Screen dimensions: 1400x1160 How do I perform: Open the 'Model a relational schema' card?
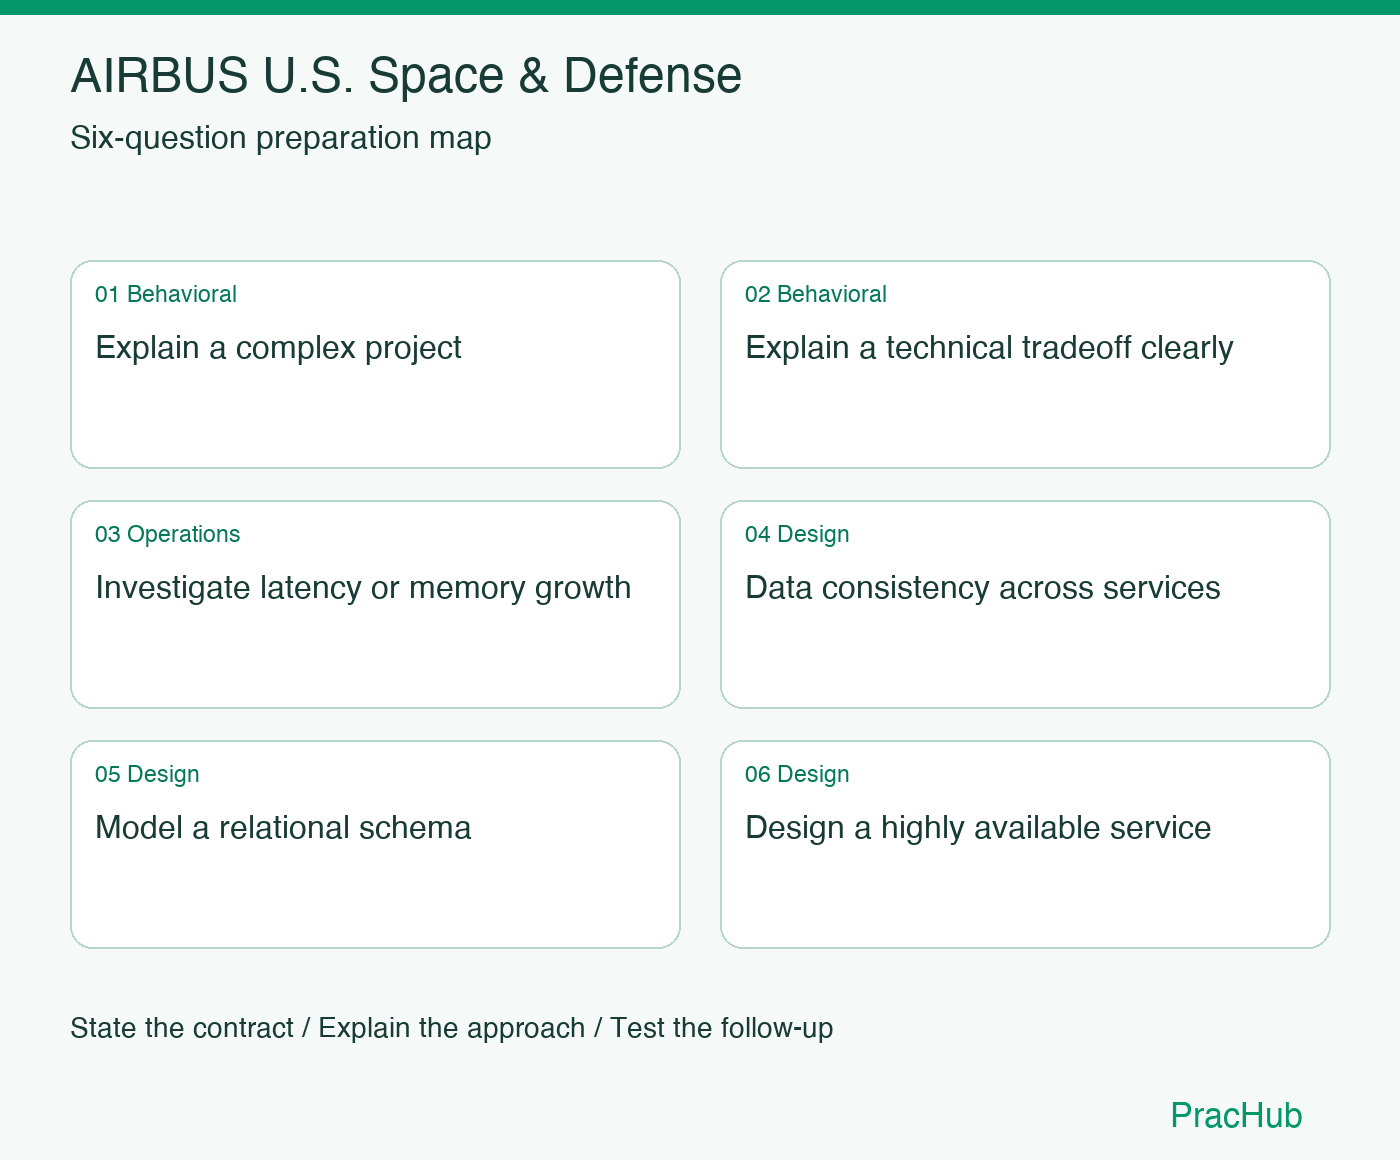[375, 844]
